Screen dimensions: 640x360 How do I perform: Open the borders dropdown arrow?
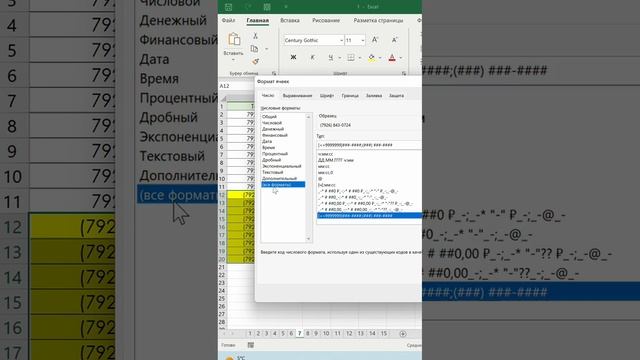click(x=360, y=58)
